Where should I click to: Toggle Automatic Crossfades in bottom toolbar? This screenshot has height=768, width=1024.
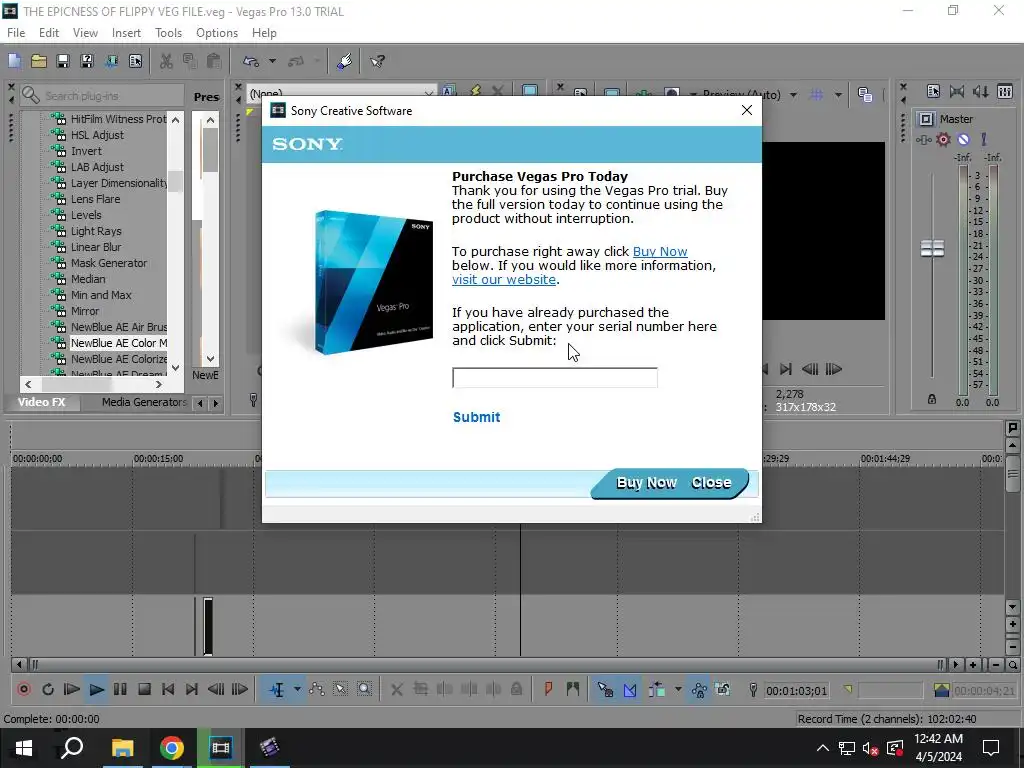tap(630, 690)
